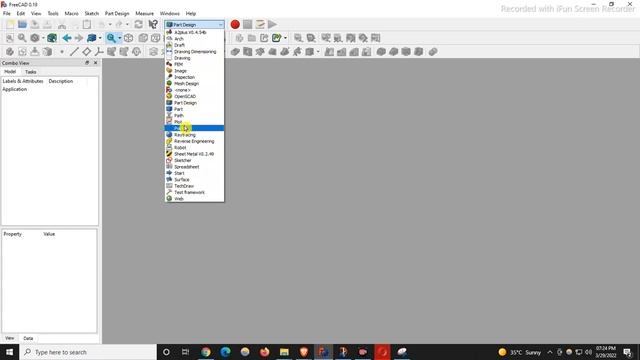Click the What's This help icon
640x360 pixels.
153,24
